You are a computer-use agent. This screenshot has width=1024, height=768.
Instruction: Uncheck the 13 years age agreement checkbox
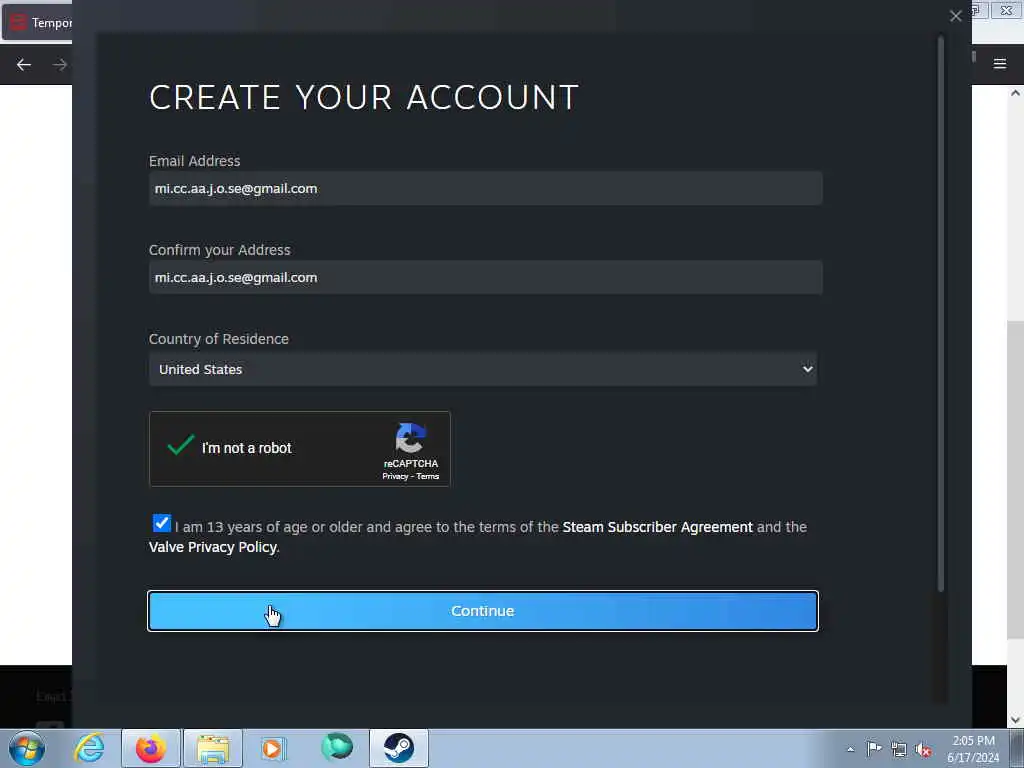(161, 523)
